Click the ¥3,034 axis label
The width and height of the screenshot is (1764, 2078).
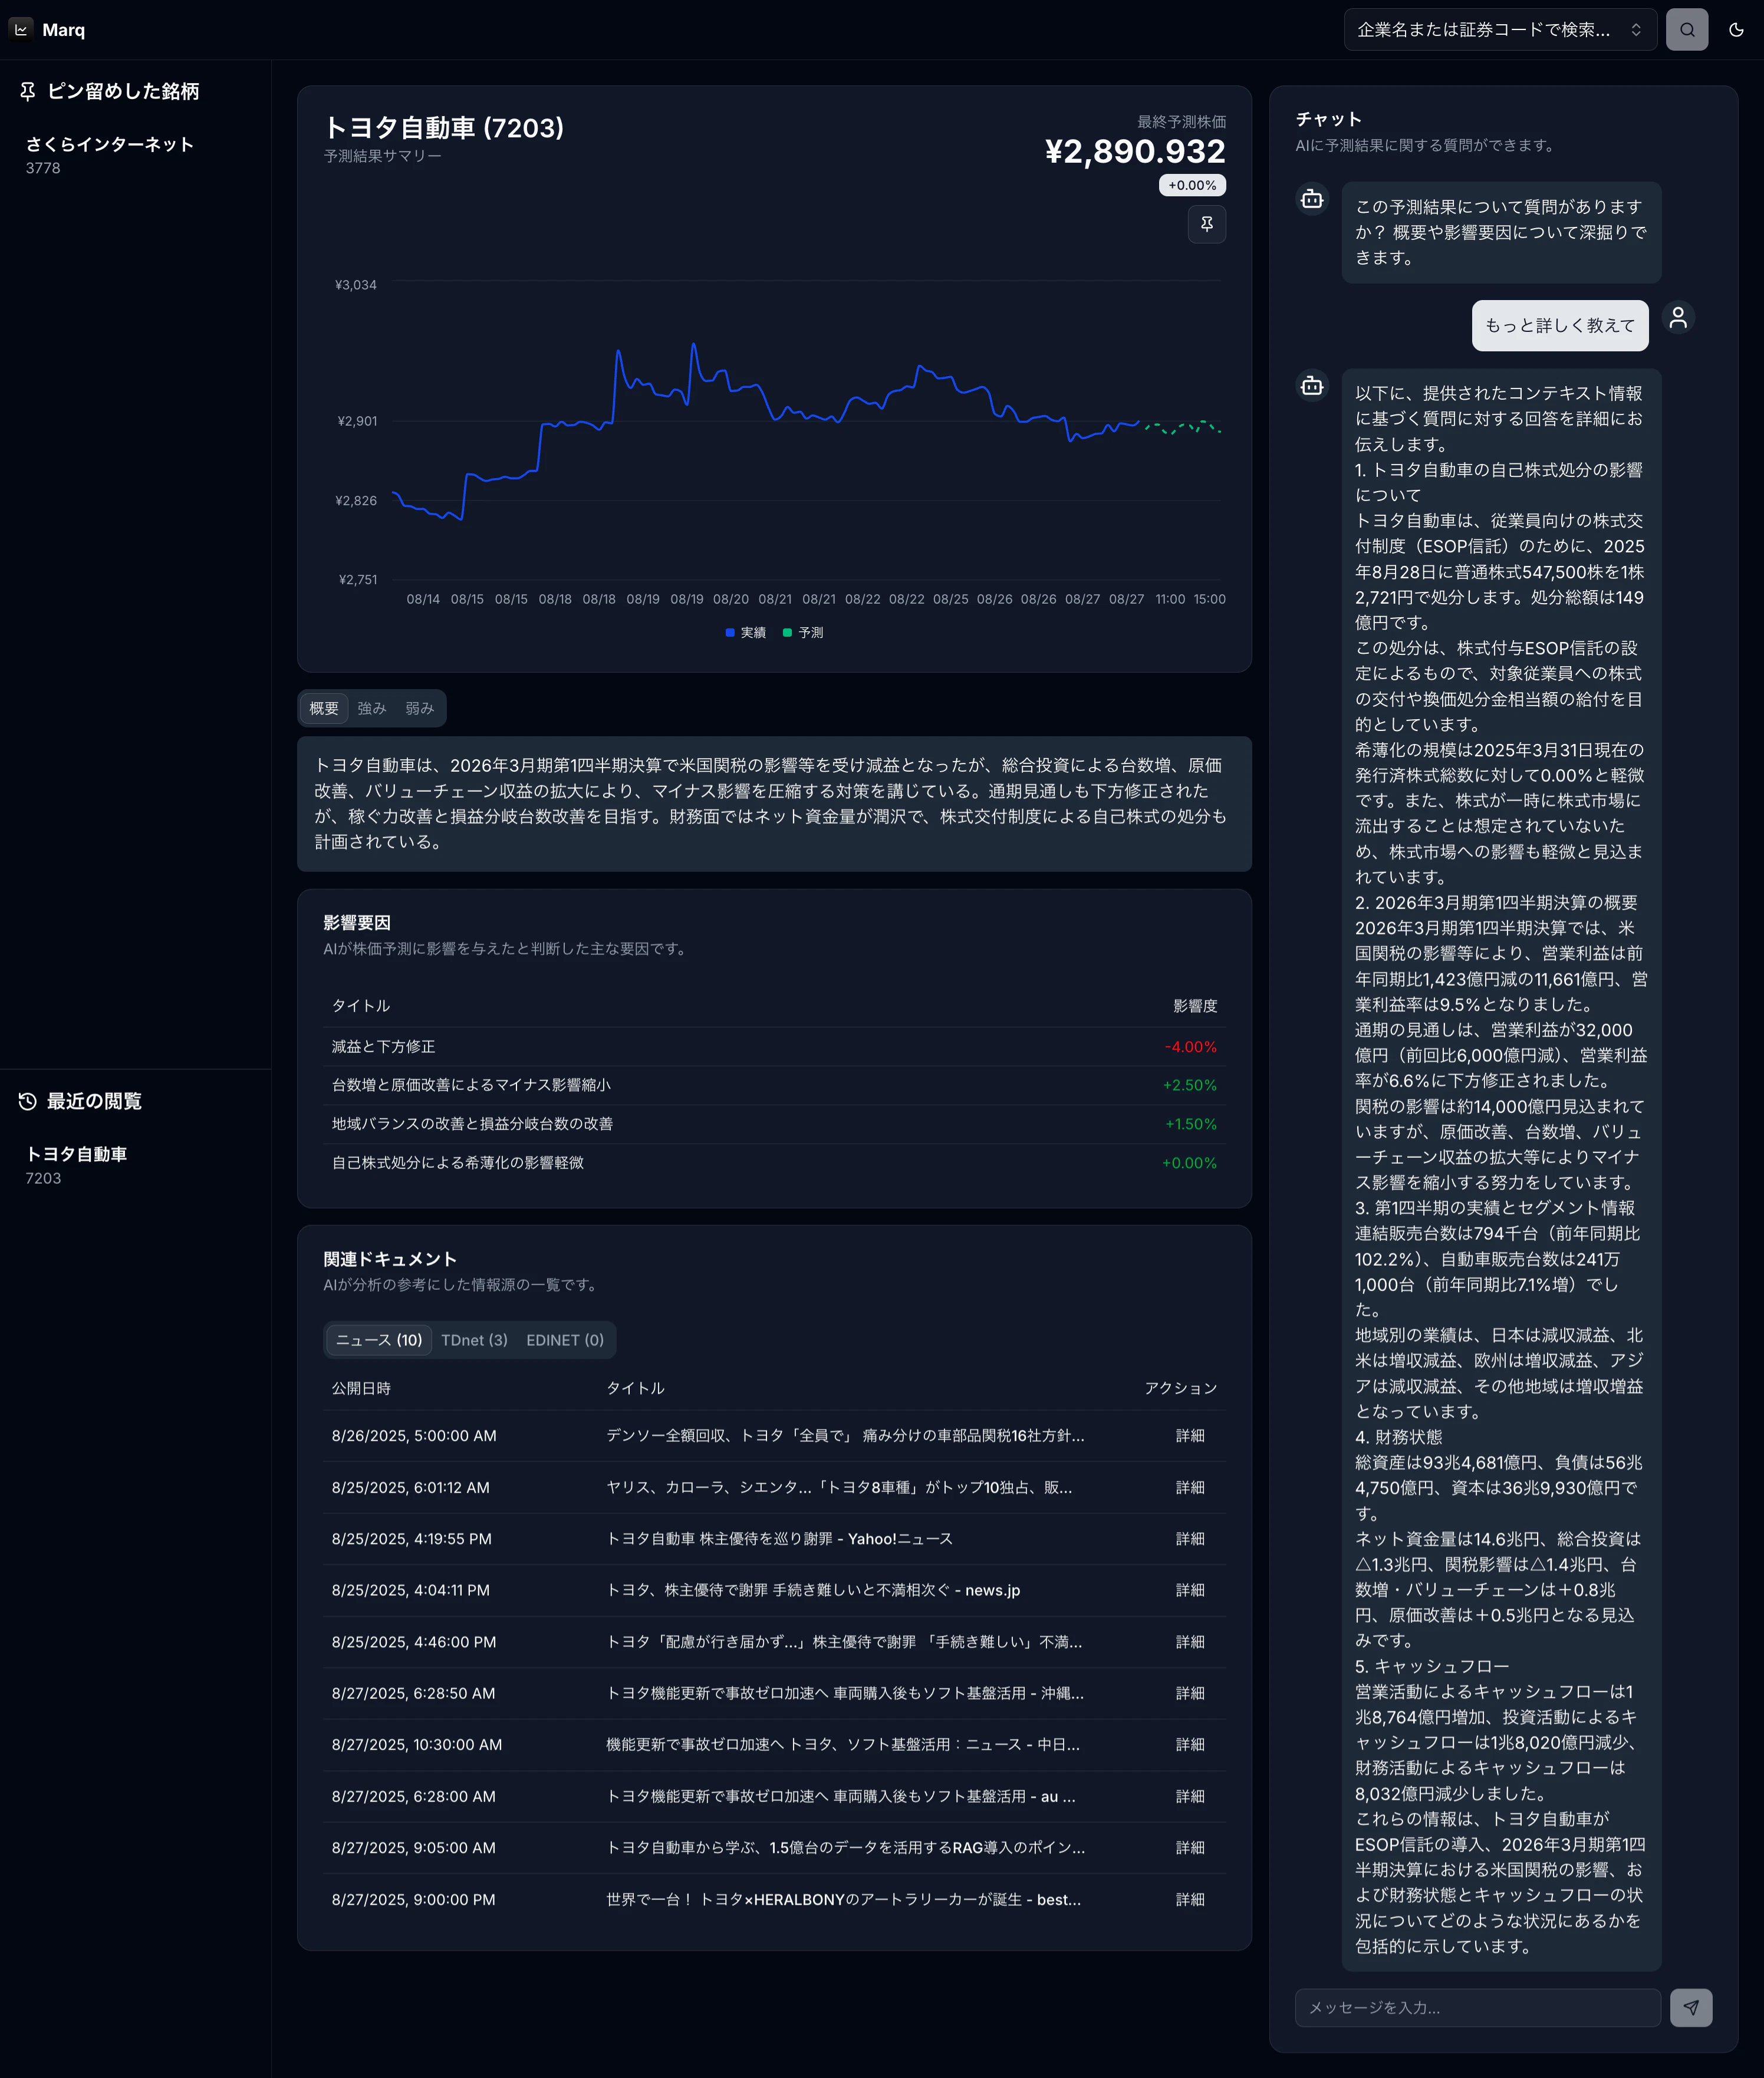pos(356,285)
